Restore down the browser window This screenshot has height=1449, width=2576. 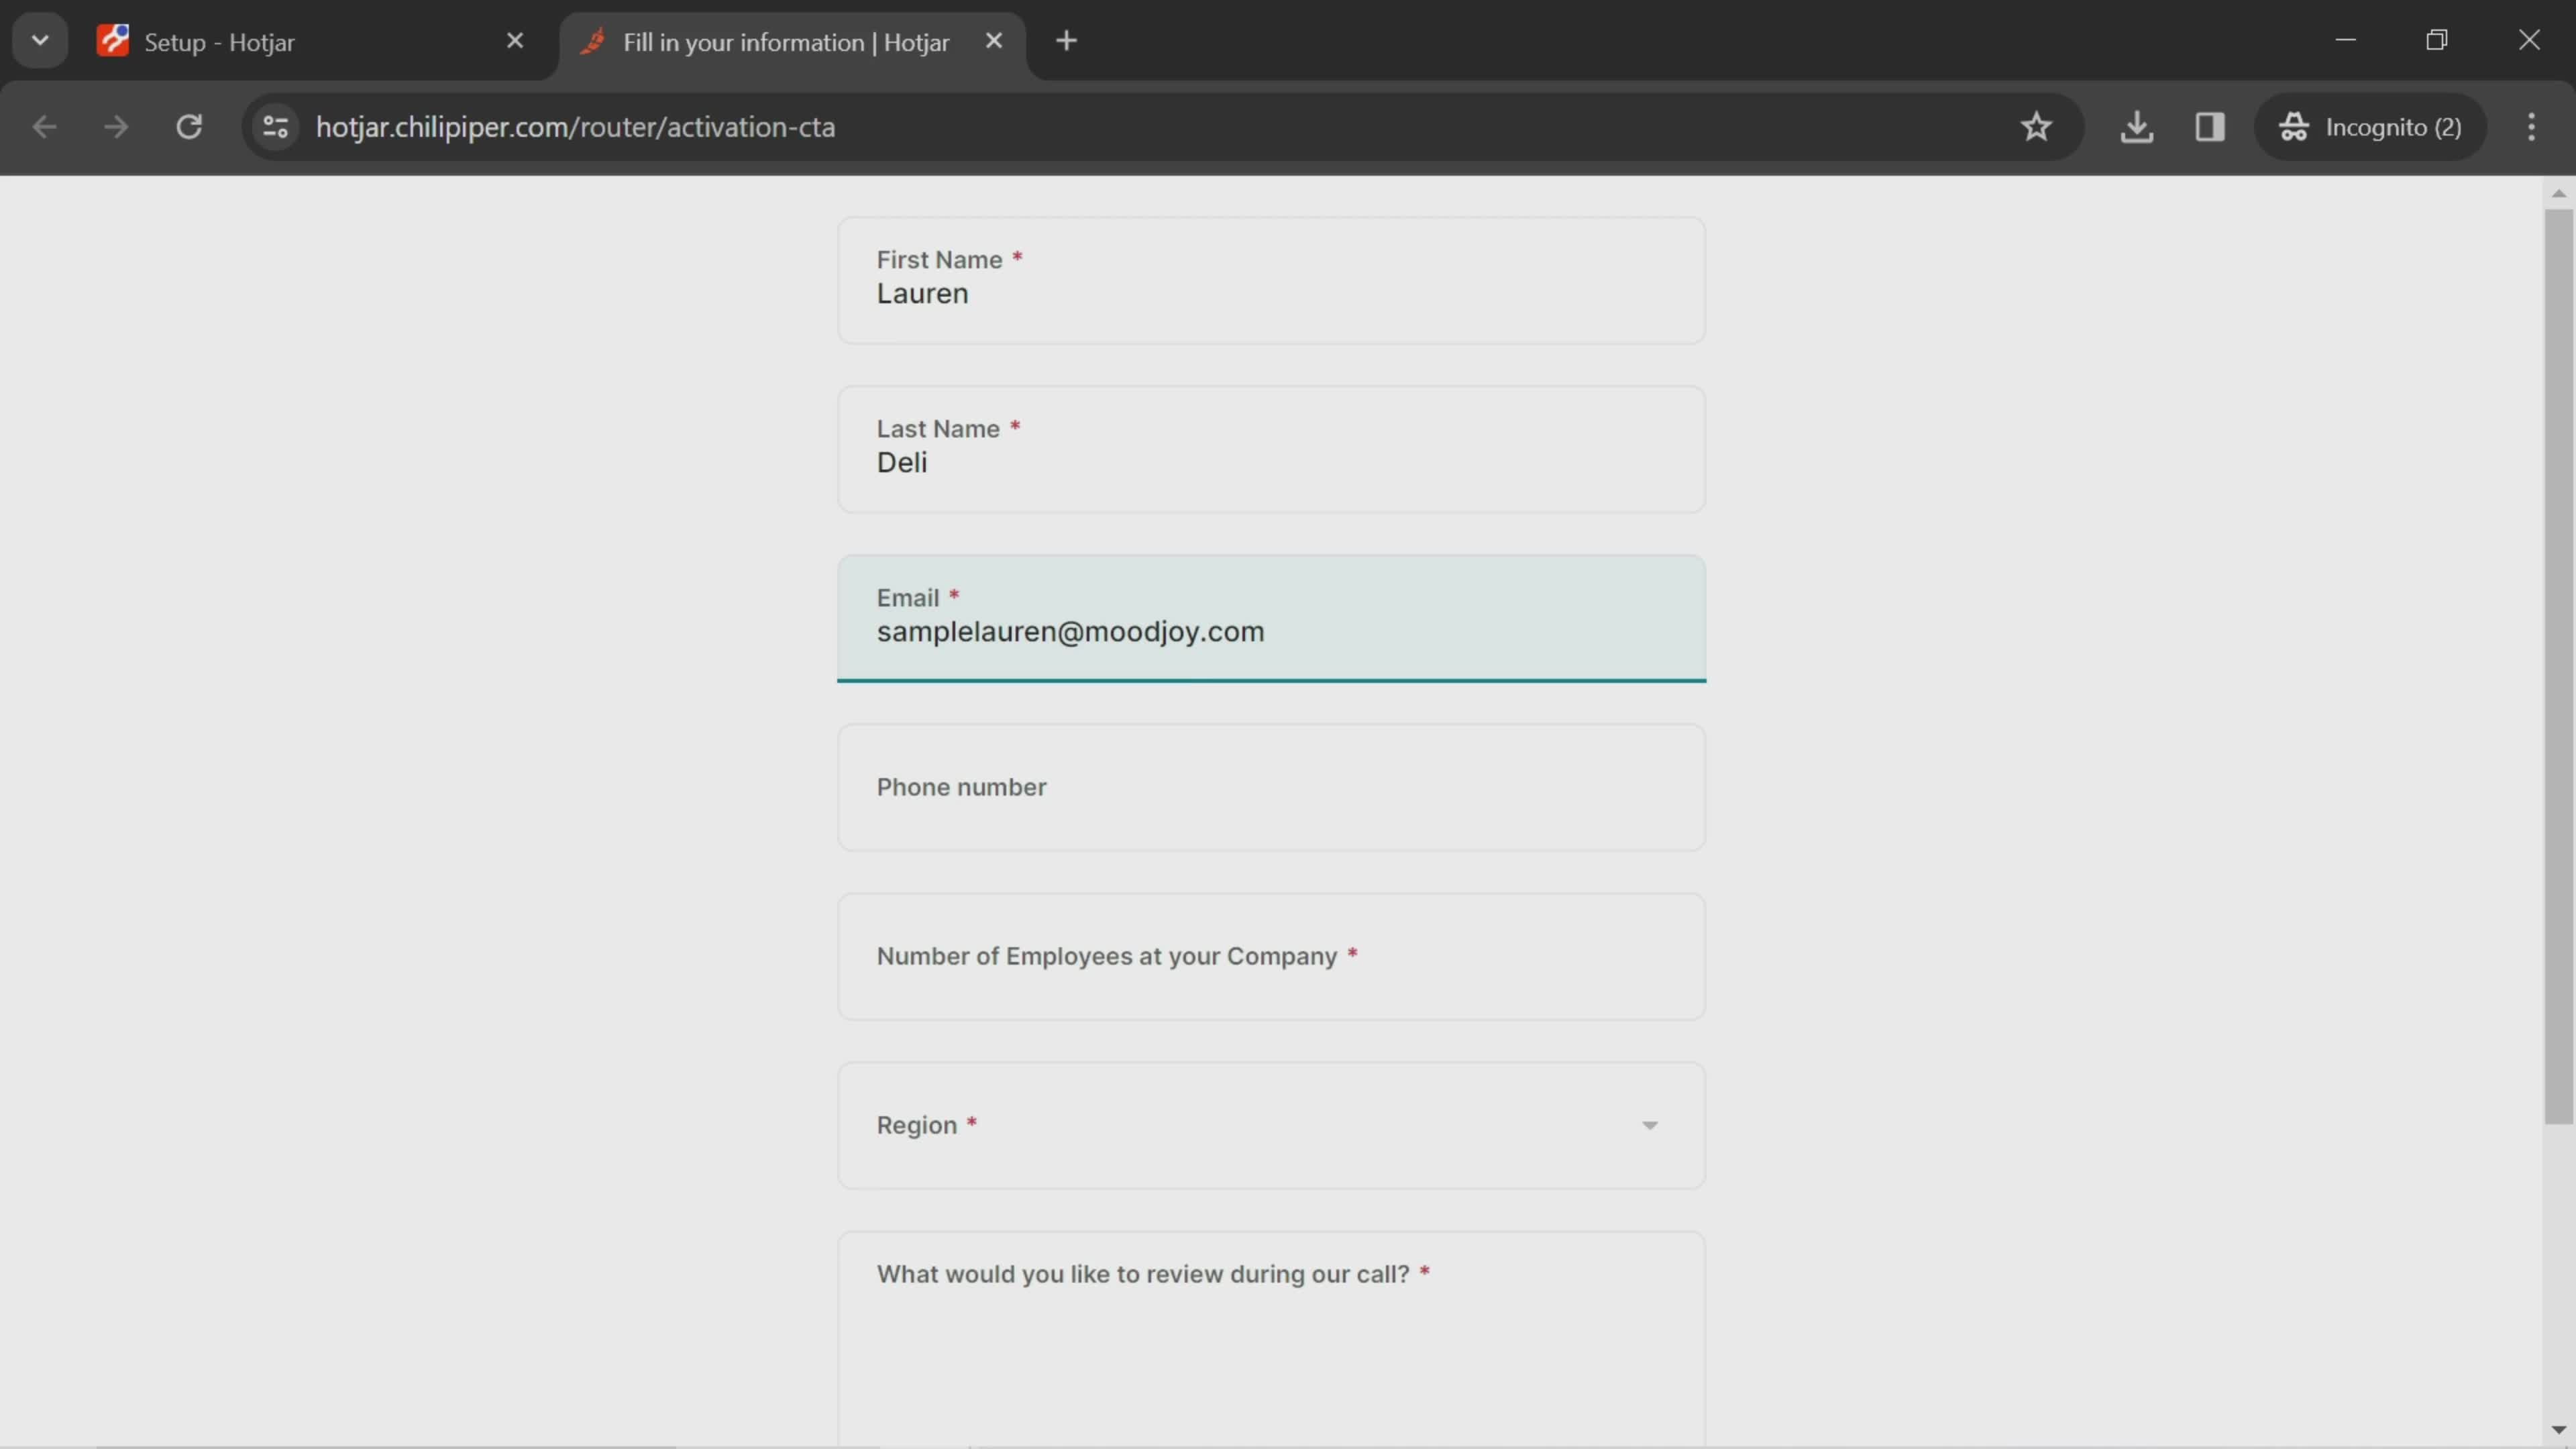[x=2437, y=40]
